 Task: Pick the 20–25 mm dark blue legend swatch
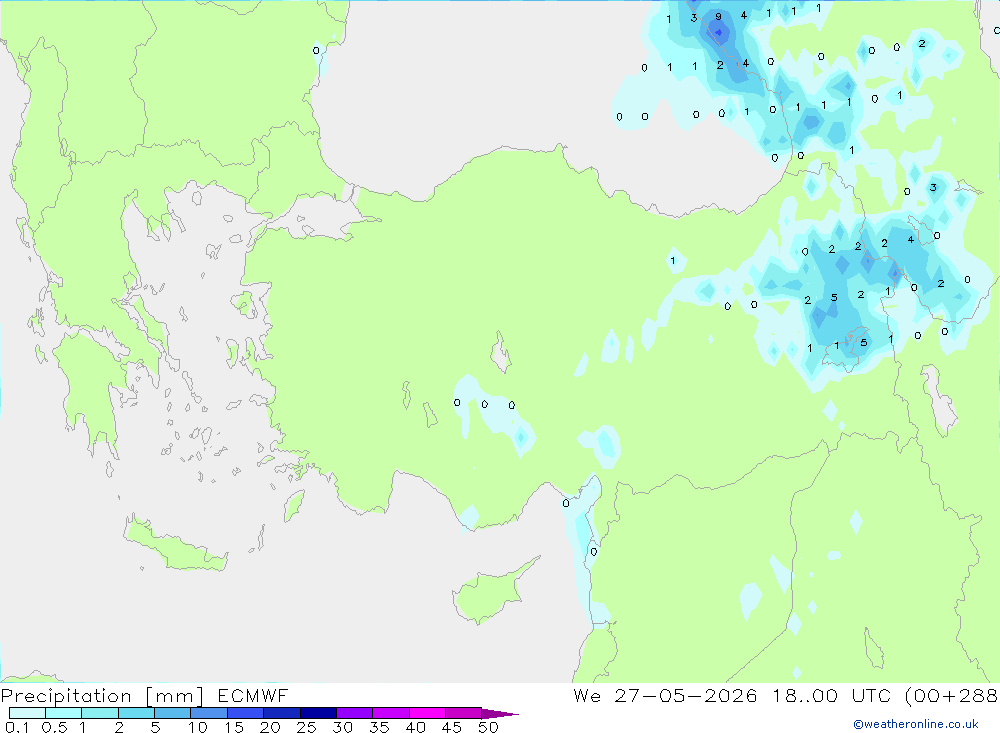[281, 713]
